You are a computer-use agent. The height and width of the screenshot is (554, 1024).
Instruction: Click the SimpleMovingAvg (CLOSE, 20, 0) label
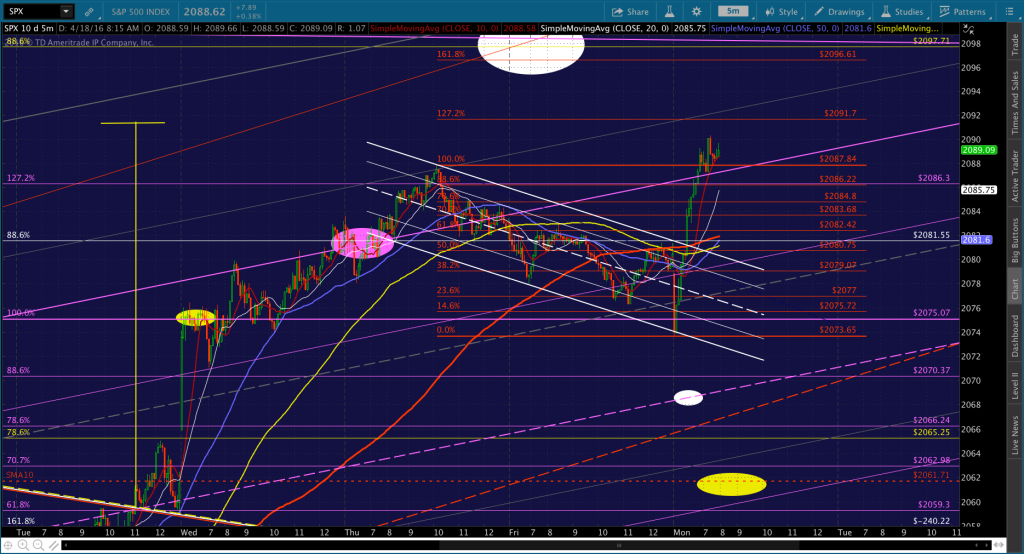[605, 29]
